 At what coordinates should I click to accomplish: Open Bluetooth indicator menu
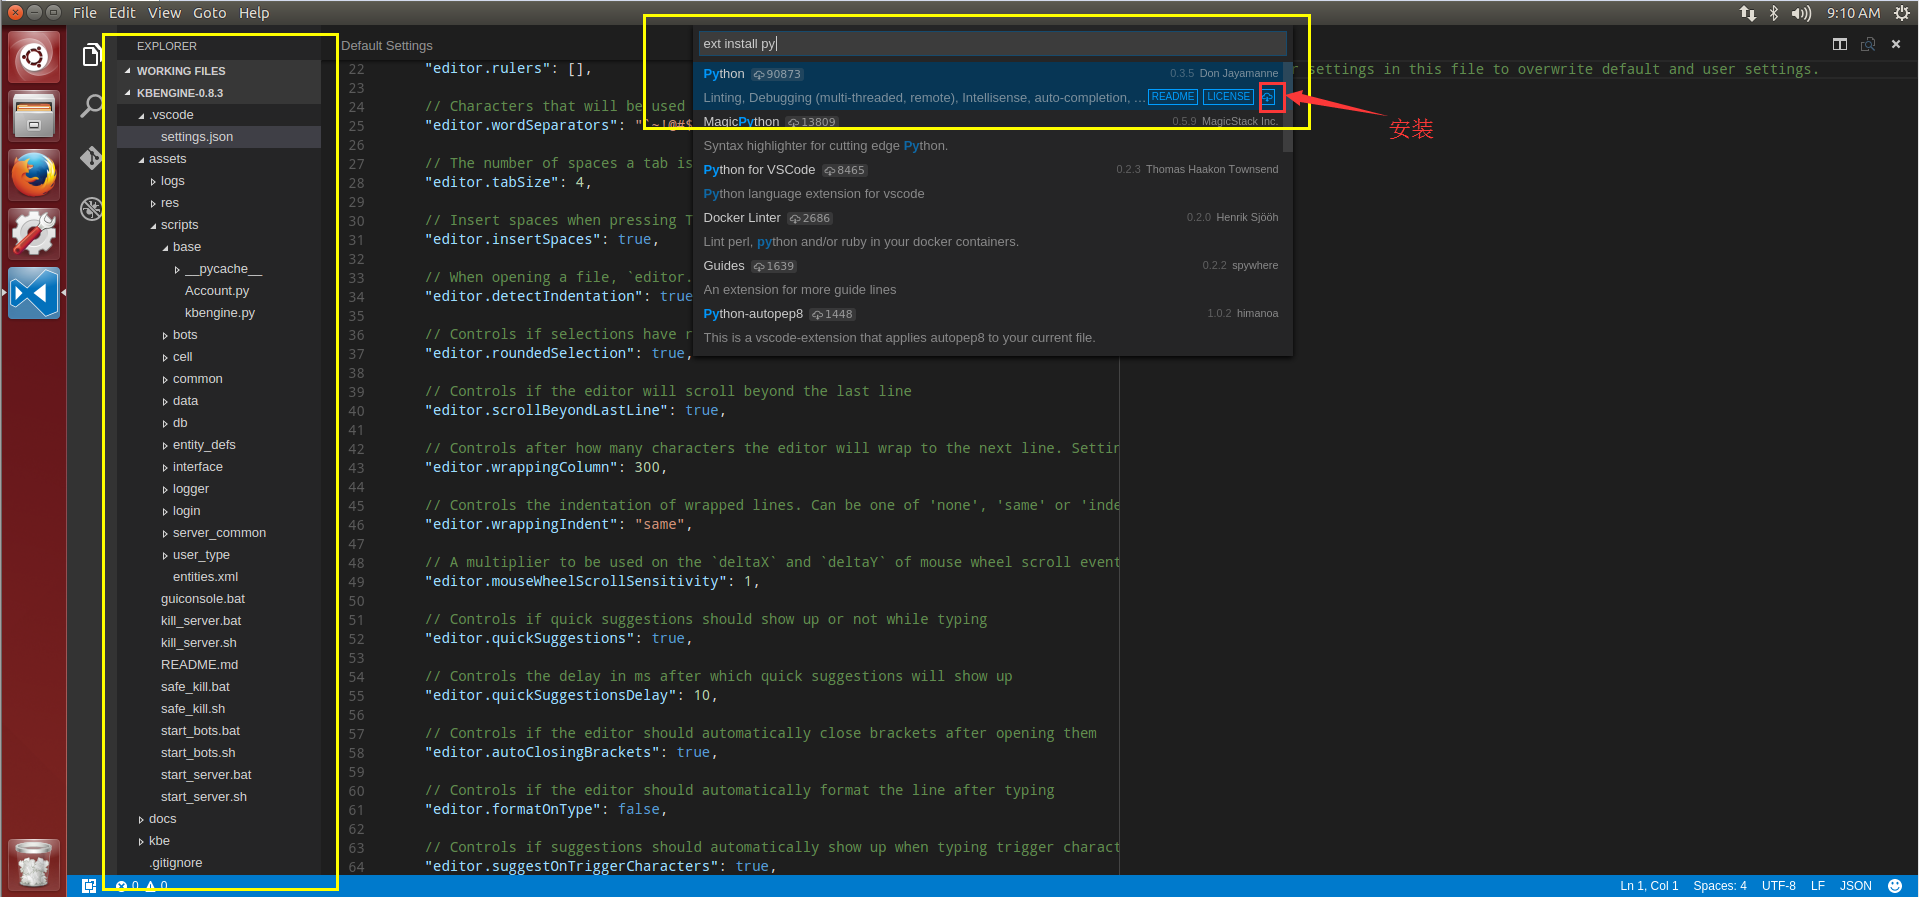click(1774, 13)
